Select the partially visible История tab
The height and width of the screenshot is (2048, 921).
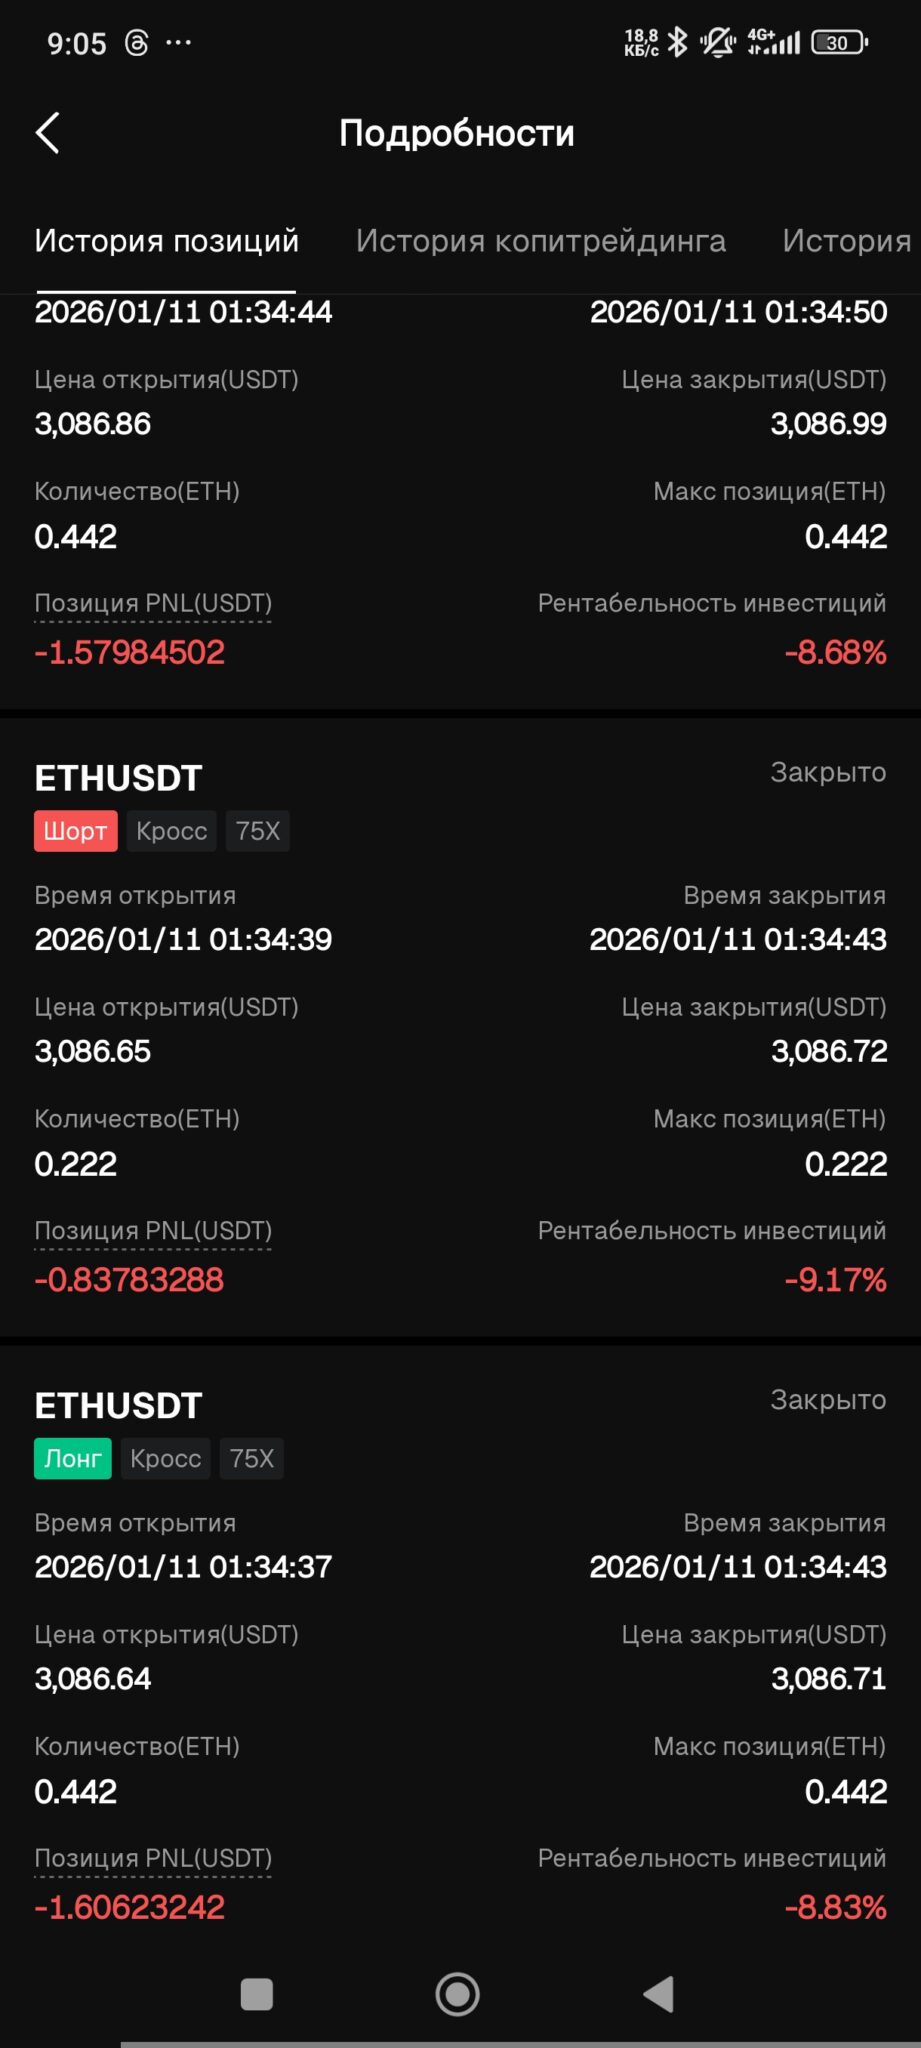(846, 241)
